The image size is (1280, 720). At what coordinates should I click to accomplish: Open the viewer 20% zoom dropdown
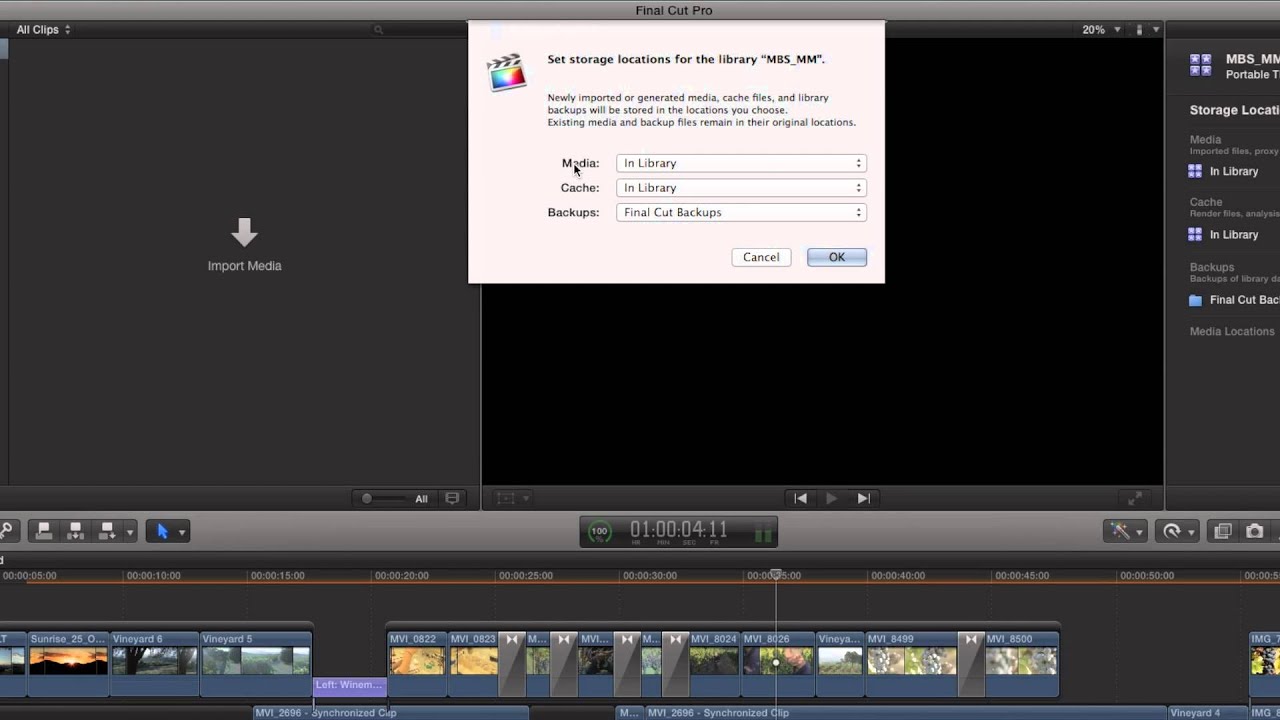tap(1101, 30)
